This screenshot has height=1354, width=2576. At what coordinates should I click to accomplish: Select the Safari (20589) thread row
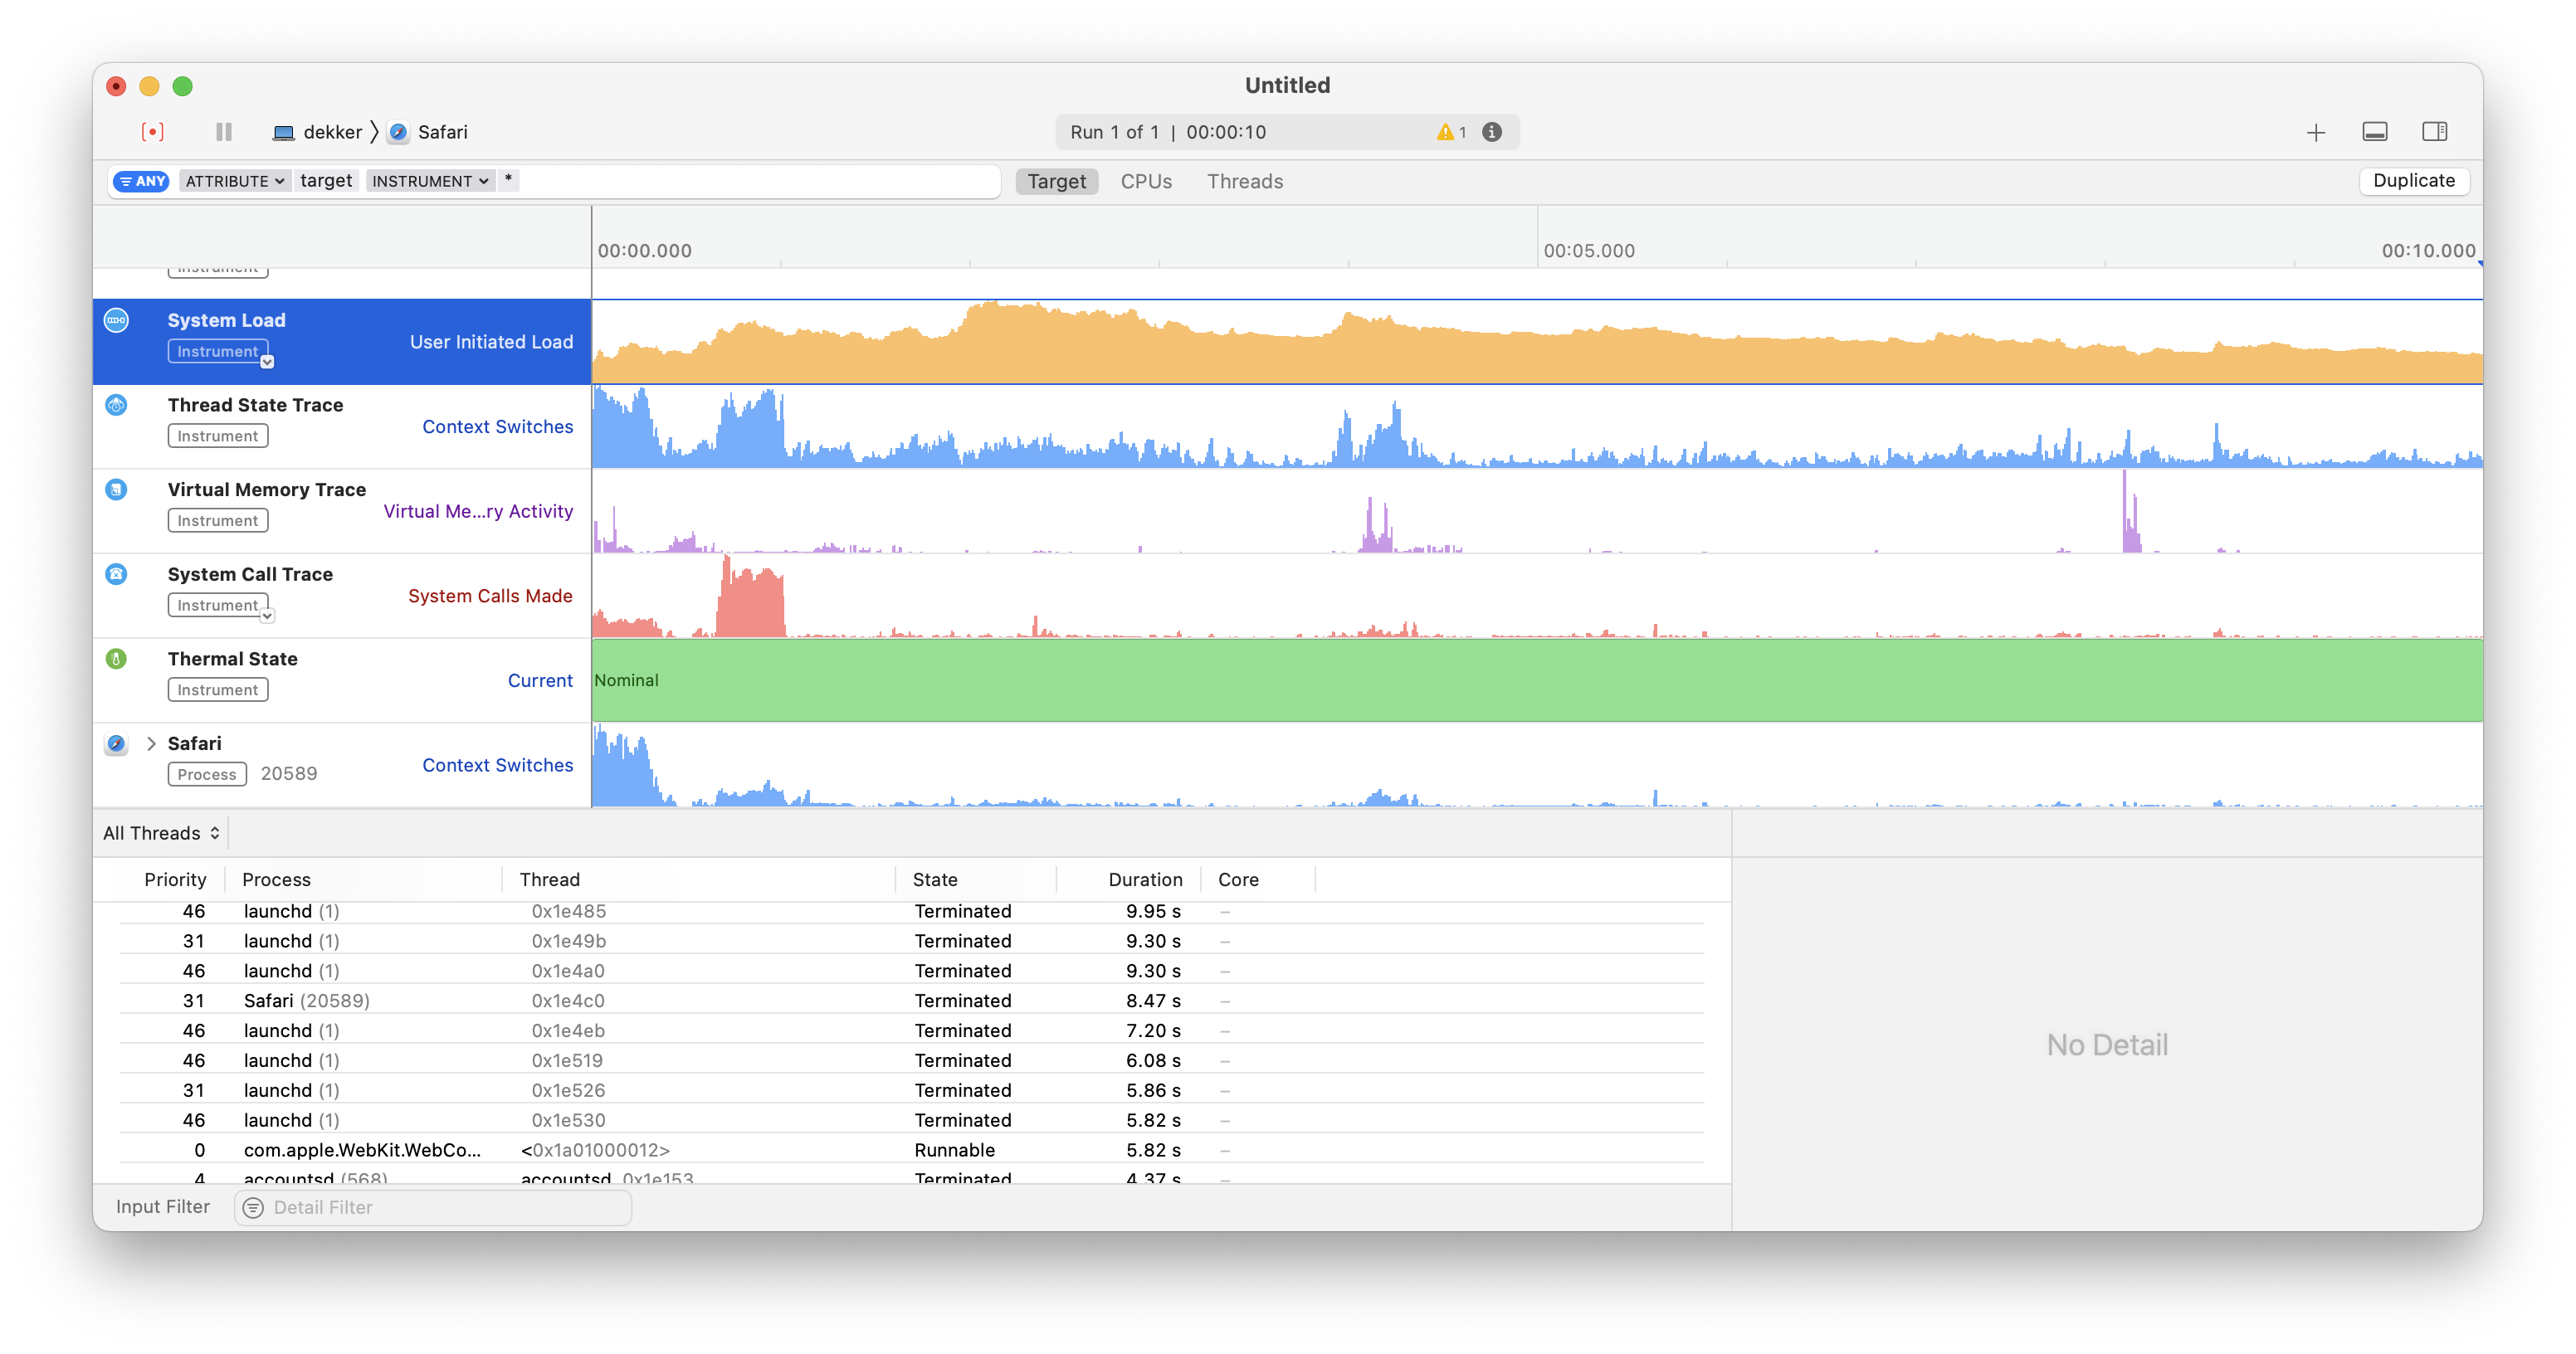point(911,1000)
